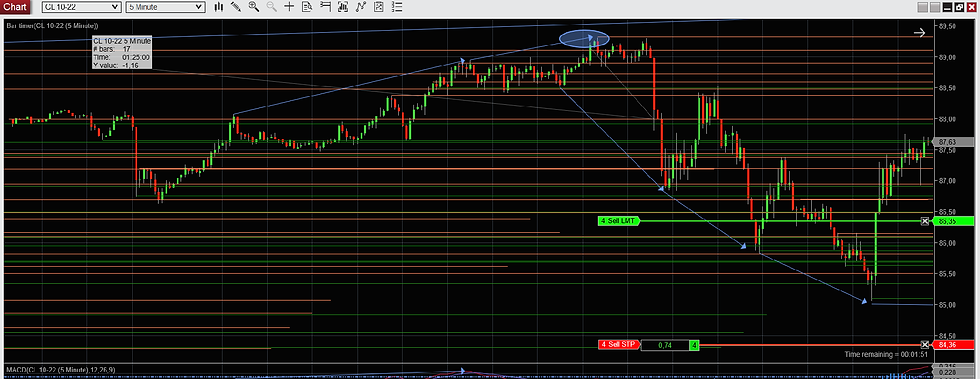This screenshot has width=980, height=379.
Task: Click the green 4 quantity box
Action: (x=694, y=345)
